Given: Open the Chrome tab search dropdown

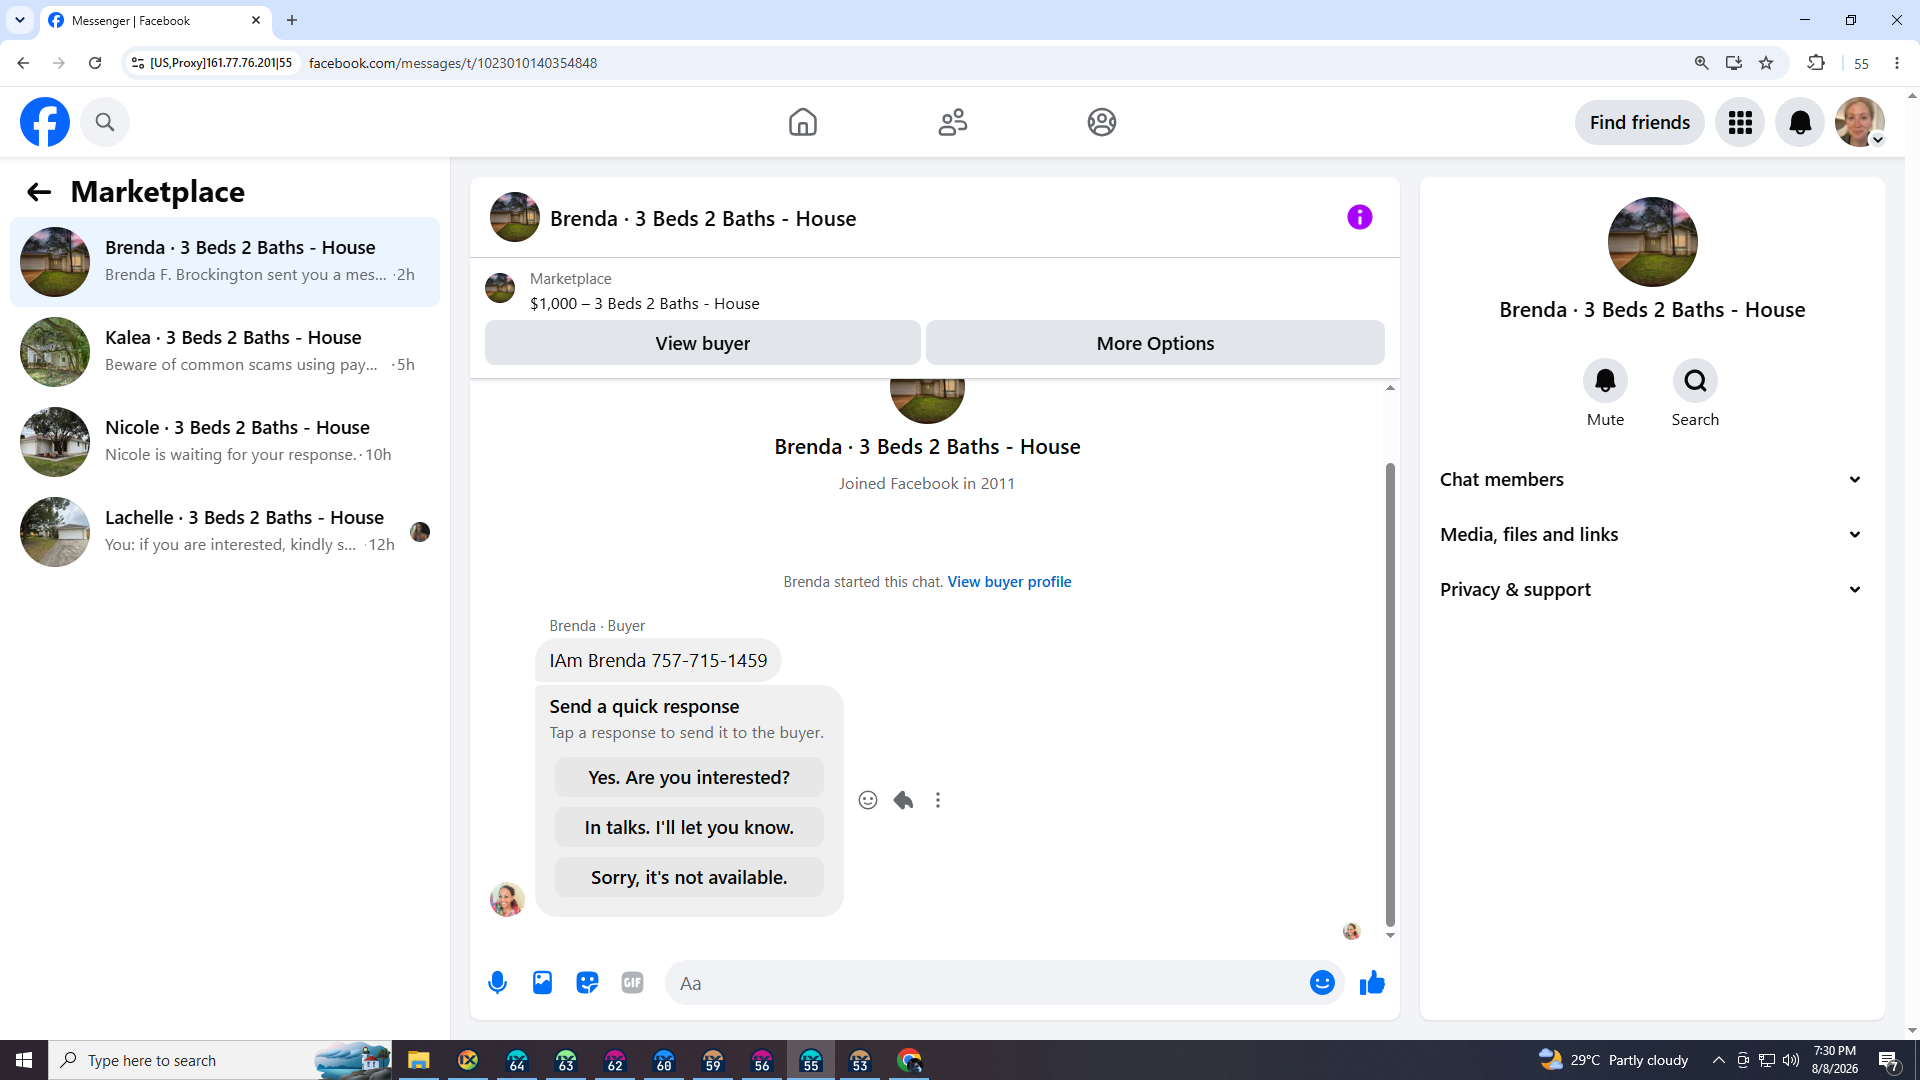Looking at the screenshot, I should pos(20,20).
